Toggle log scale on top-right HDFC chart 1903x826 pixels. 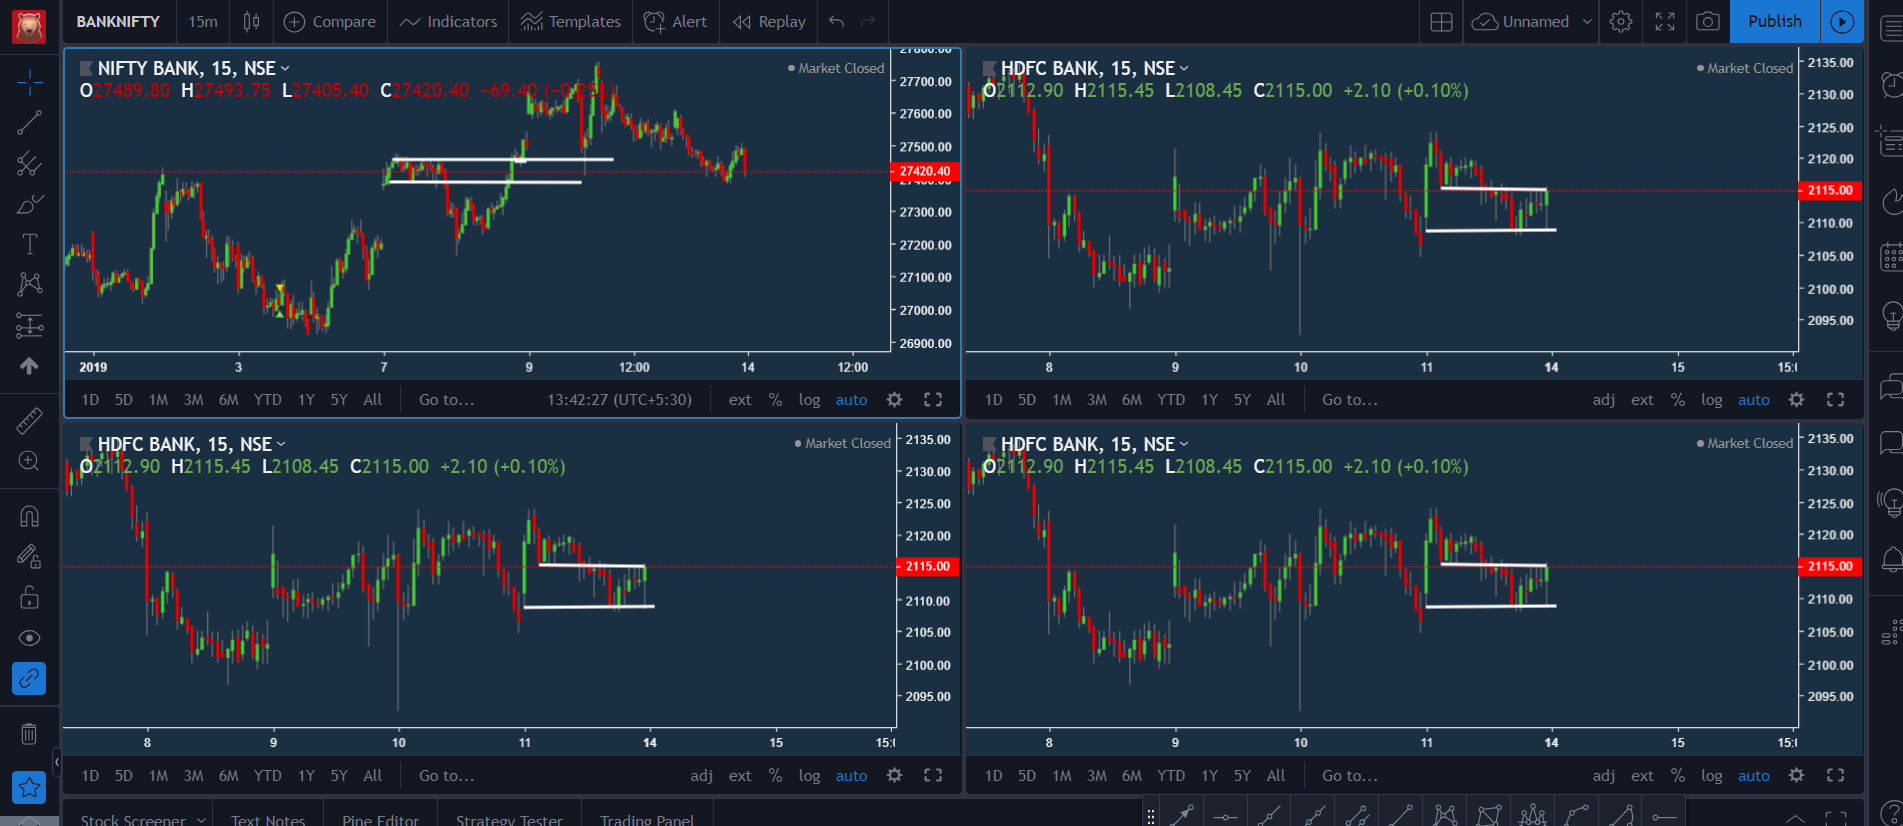[1712, 400]
